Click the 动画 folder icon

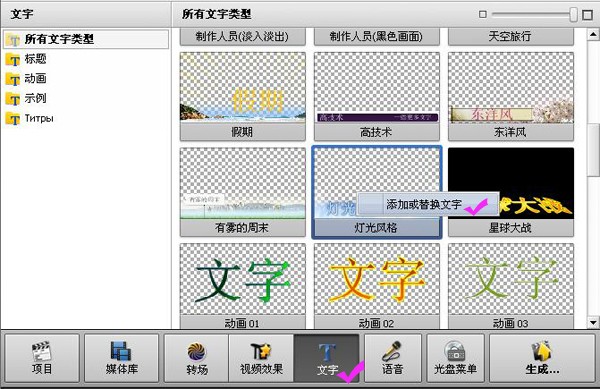[13, 79]
